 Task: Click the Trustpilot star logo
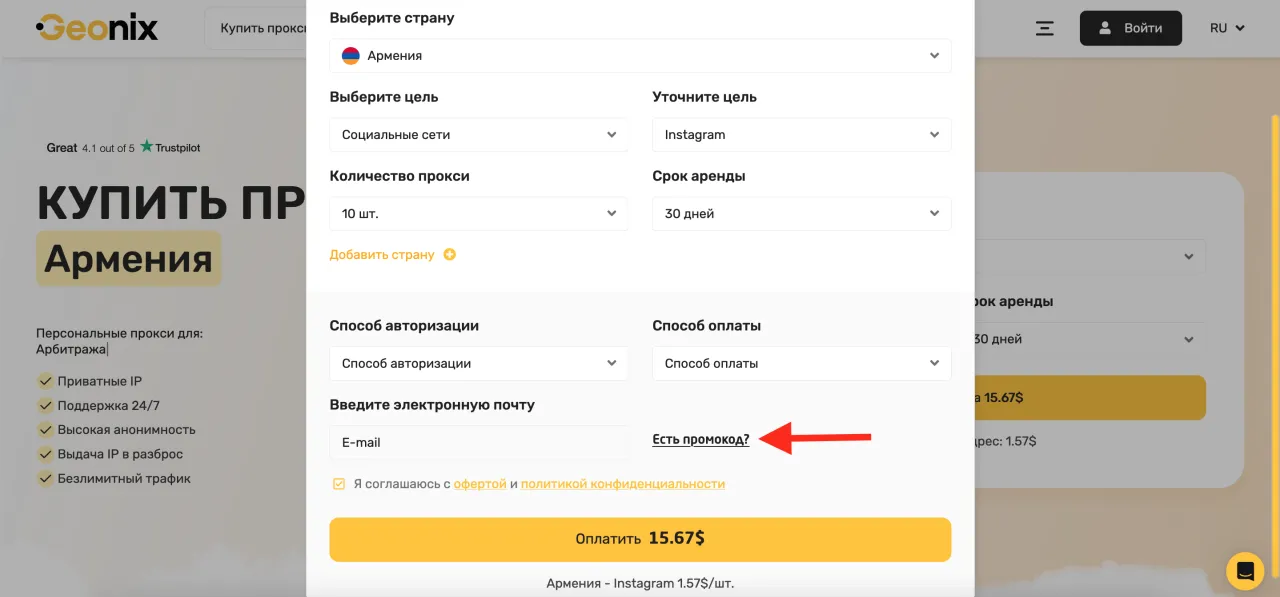[x=147, y=147]
